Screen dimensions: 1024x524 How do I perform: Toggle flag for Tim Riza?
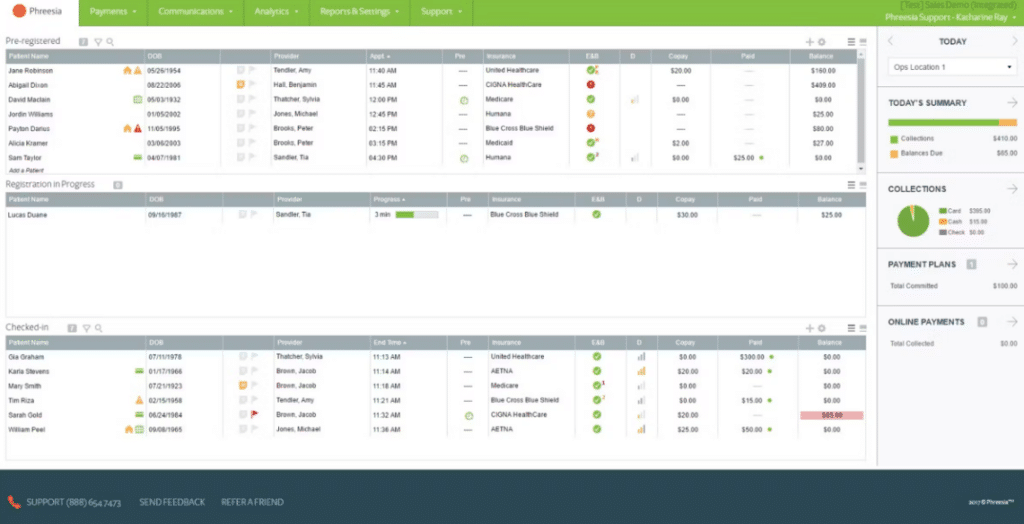click(254, 401)
